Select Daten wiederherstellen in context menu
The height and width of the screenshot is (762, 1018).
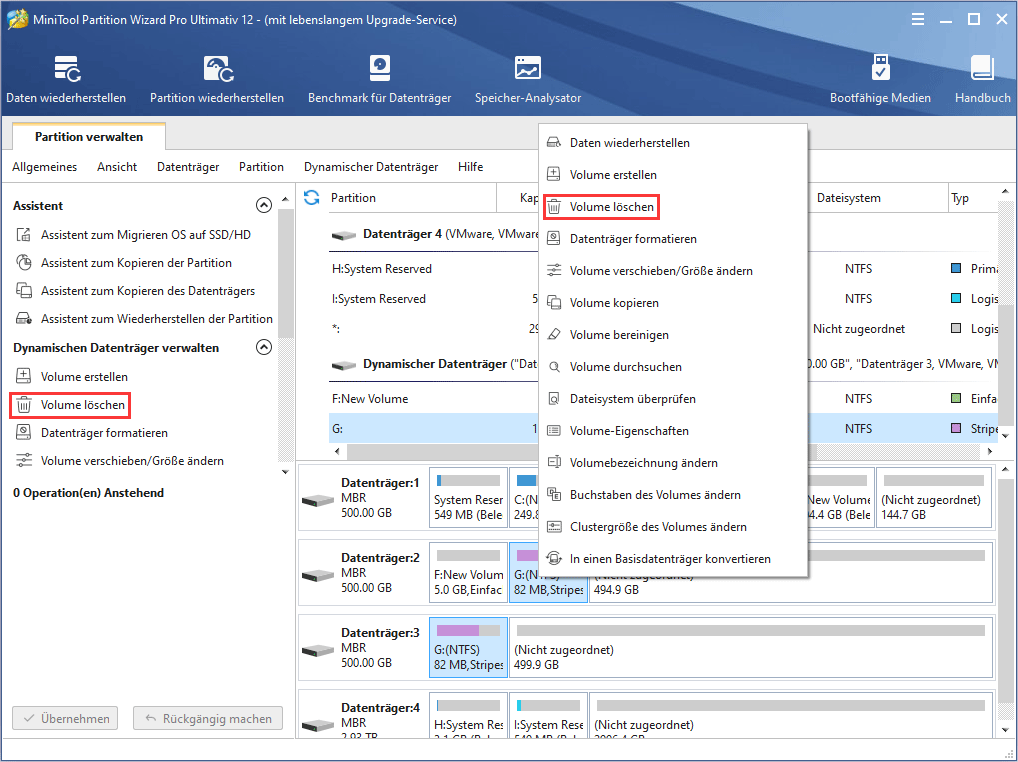pos(673,143)
